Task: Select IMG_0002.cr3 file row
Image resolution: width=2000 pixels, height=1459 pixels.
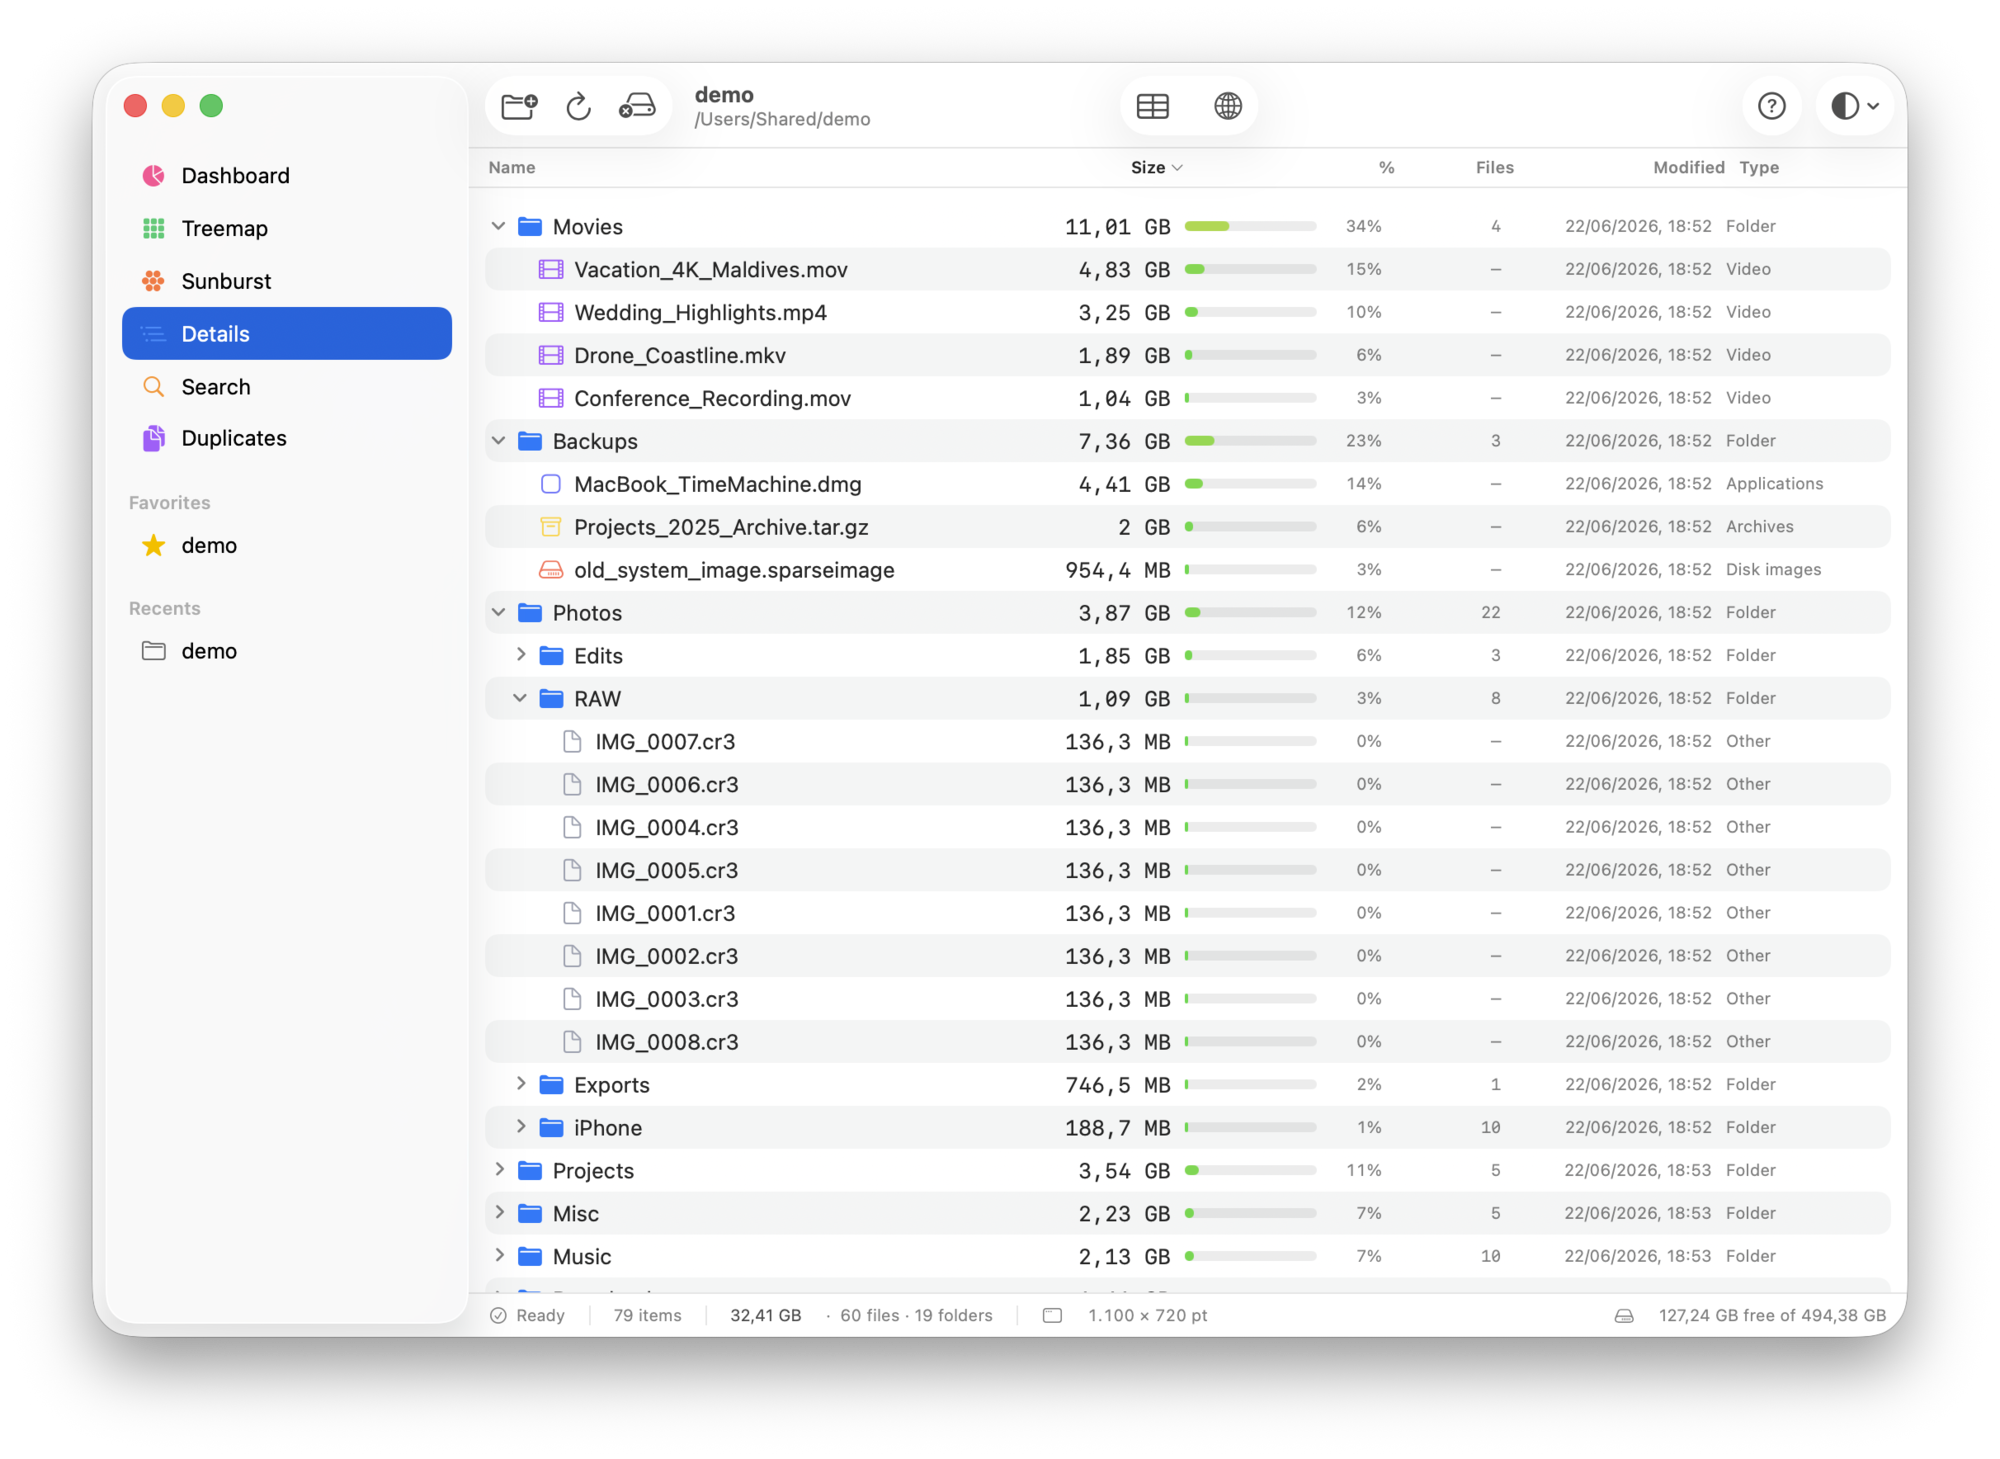Action: (1188, 956)
